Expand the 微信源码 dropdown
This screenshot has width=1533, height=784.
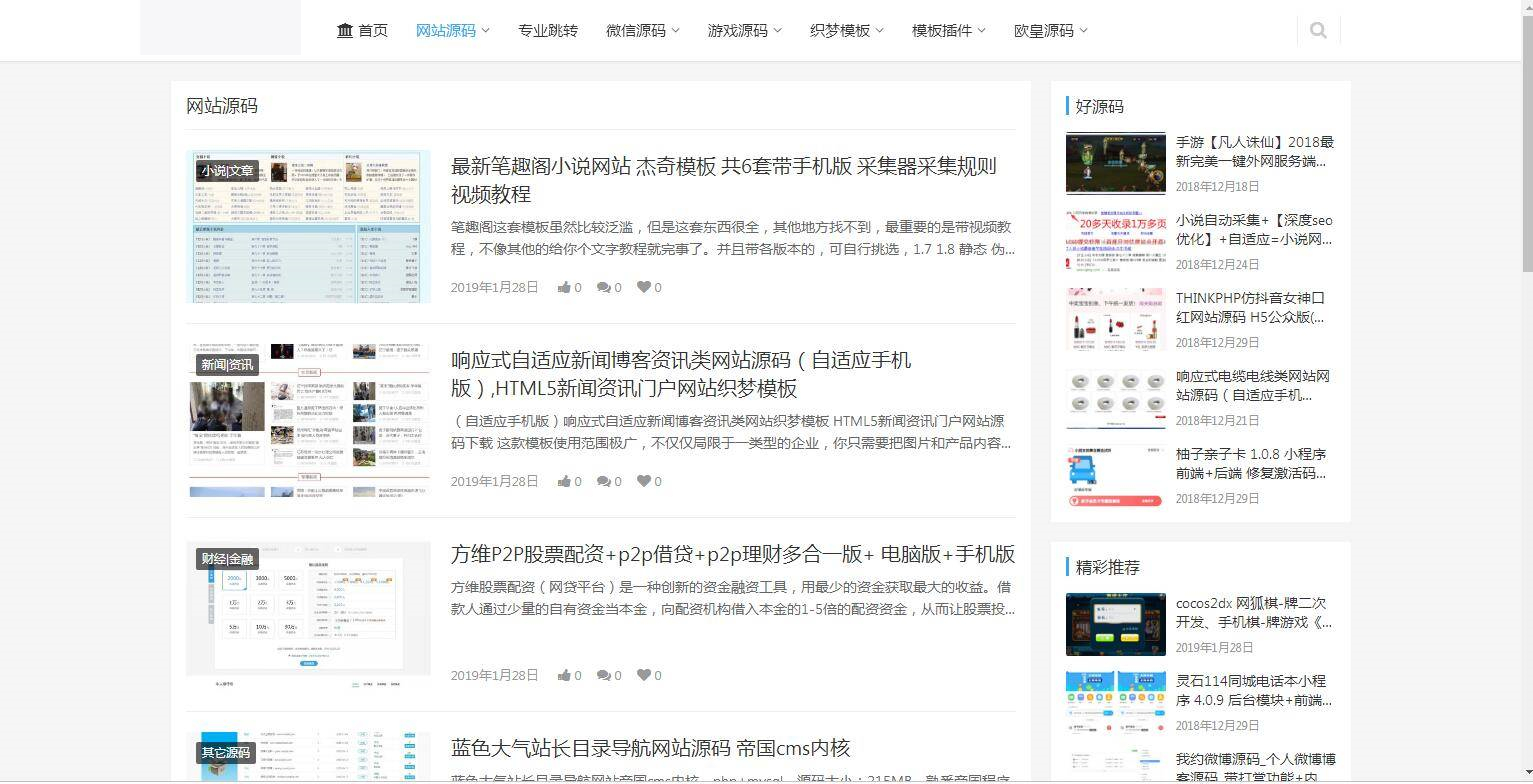click(636, 30)
